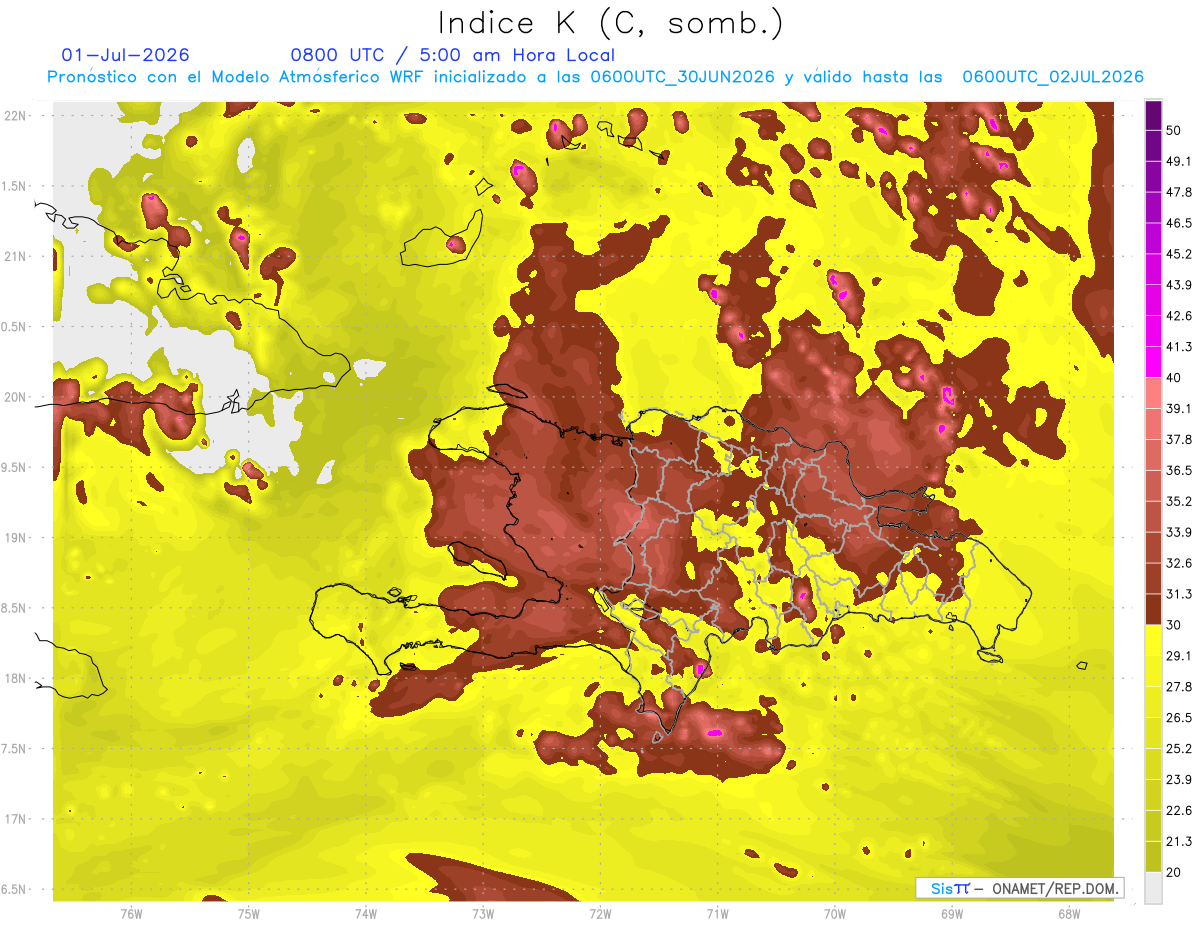Click the "ONAMET/REP.DOM." credit label
This screenshot has width=1200, height=927.
tap(1056, 888)
